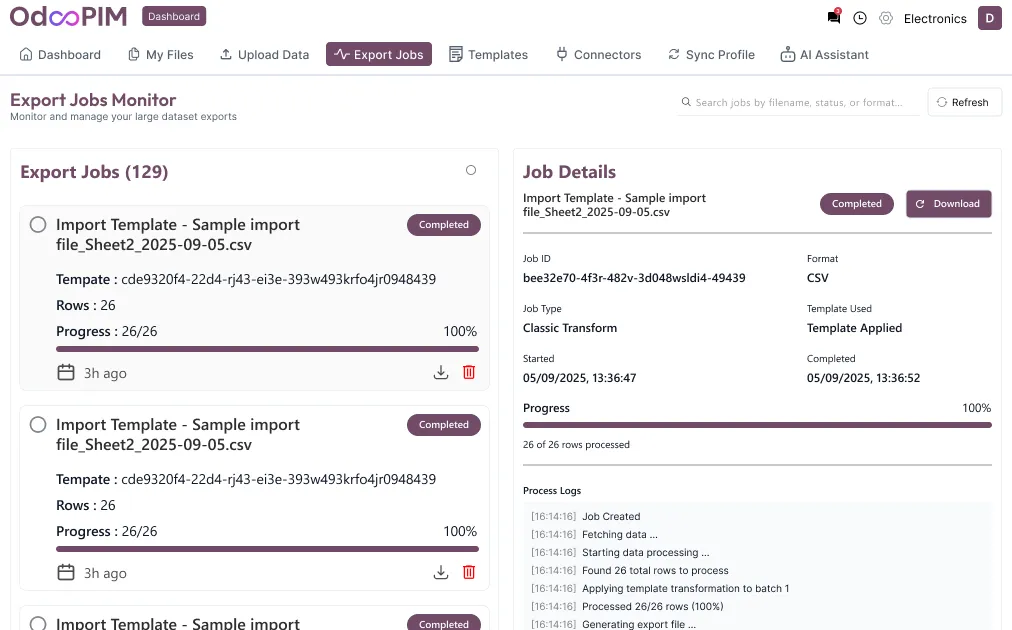Open the settings gear icon
This screenshot has width=1012, height=630.
(886, 18)
